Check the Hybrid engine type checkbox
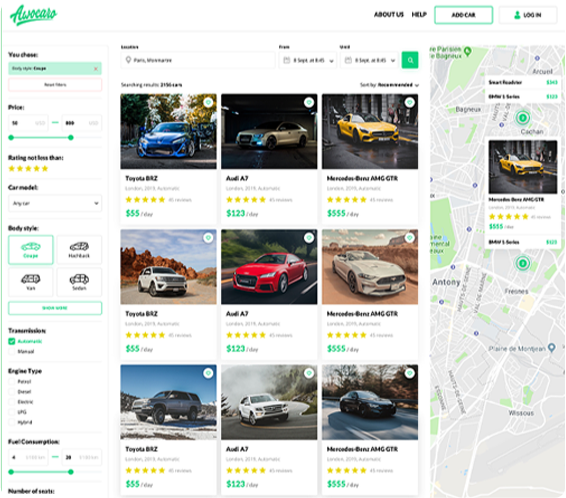Image resolution: width=566 pixels, height=498 pixels. click(x=12, y=422)
